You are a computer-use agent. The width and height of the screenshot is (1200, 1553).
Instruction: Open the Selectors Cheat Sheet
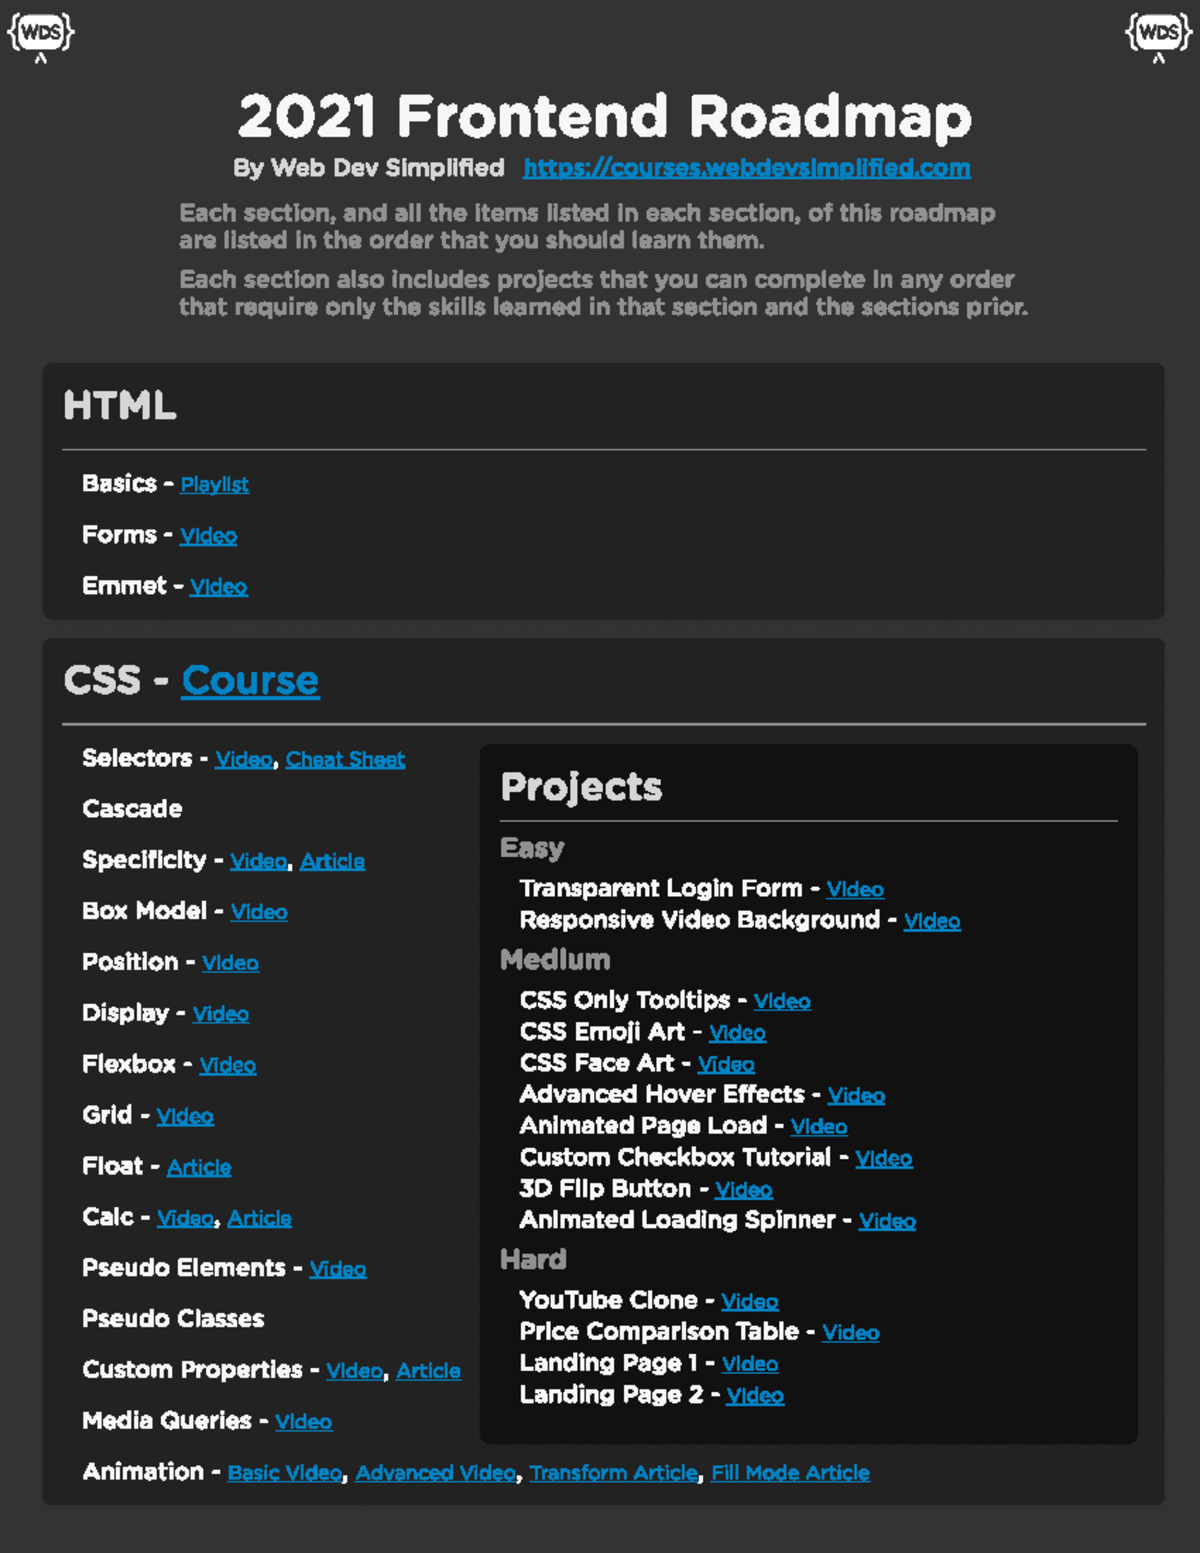(x=345, y=759)
